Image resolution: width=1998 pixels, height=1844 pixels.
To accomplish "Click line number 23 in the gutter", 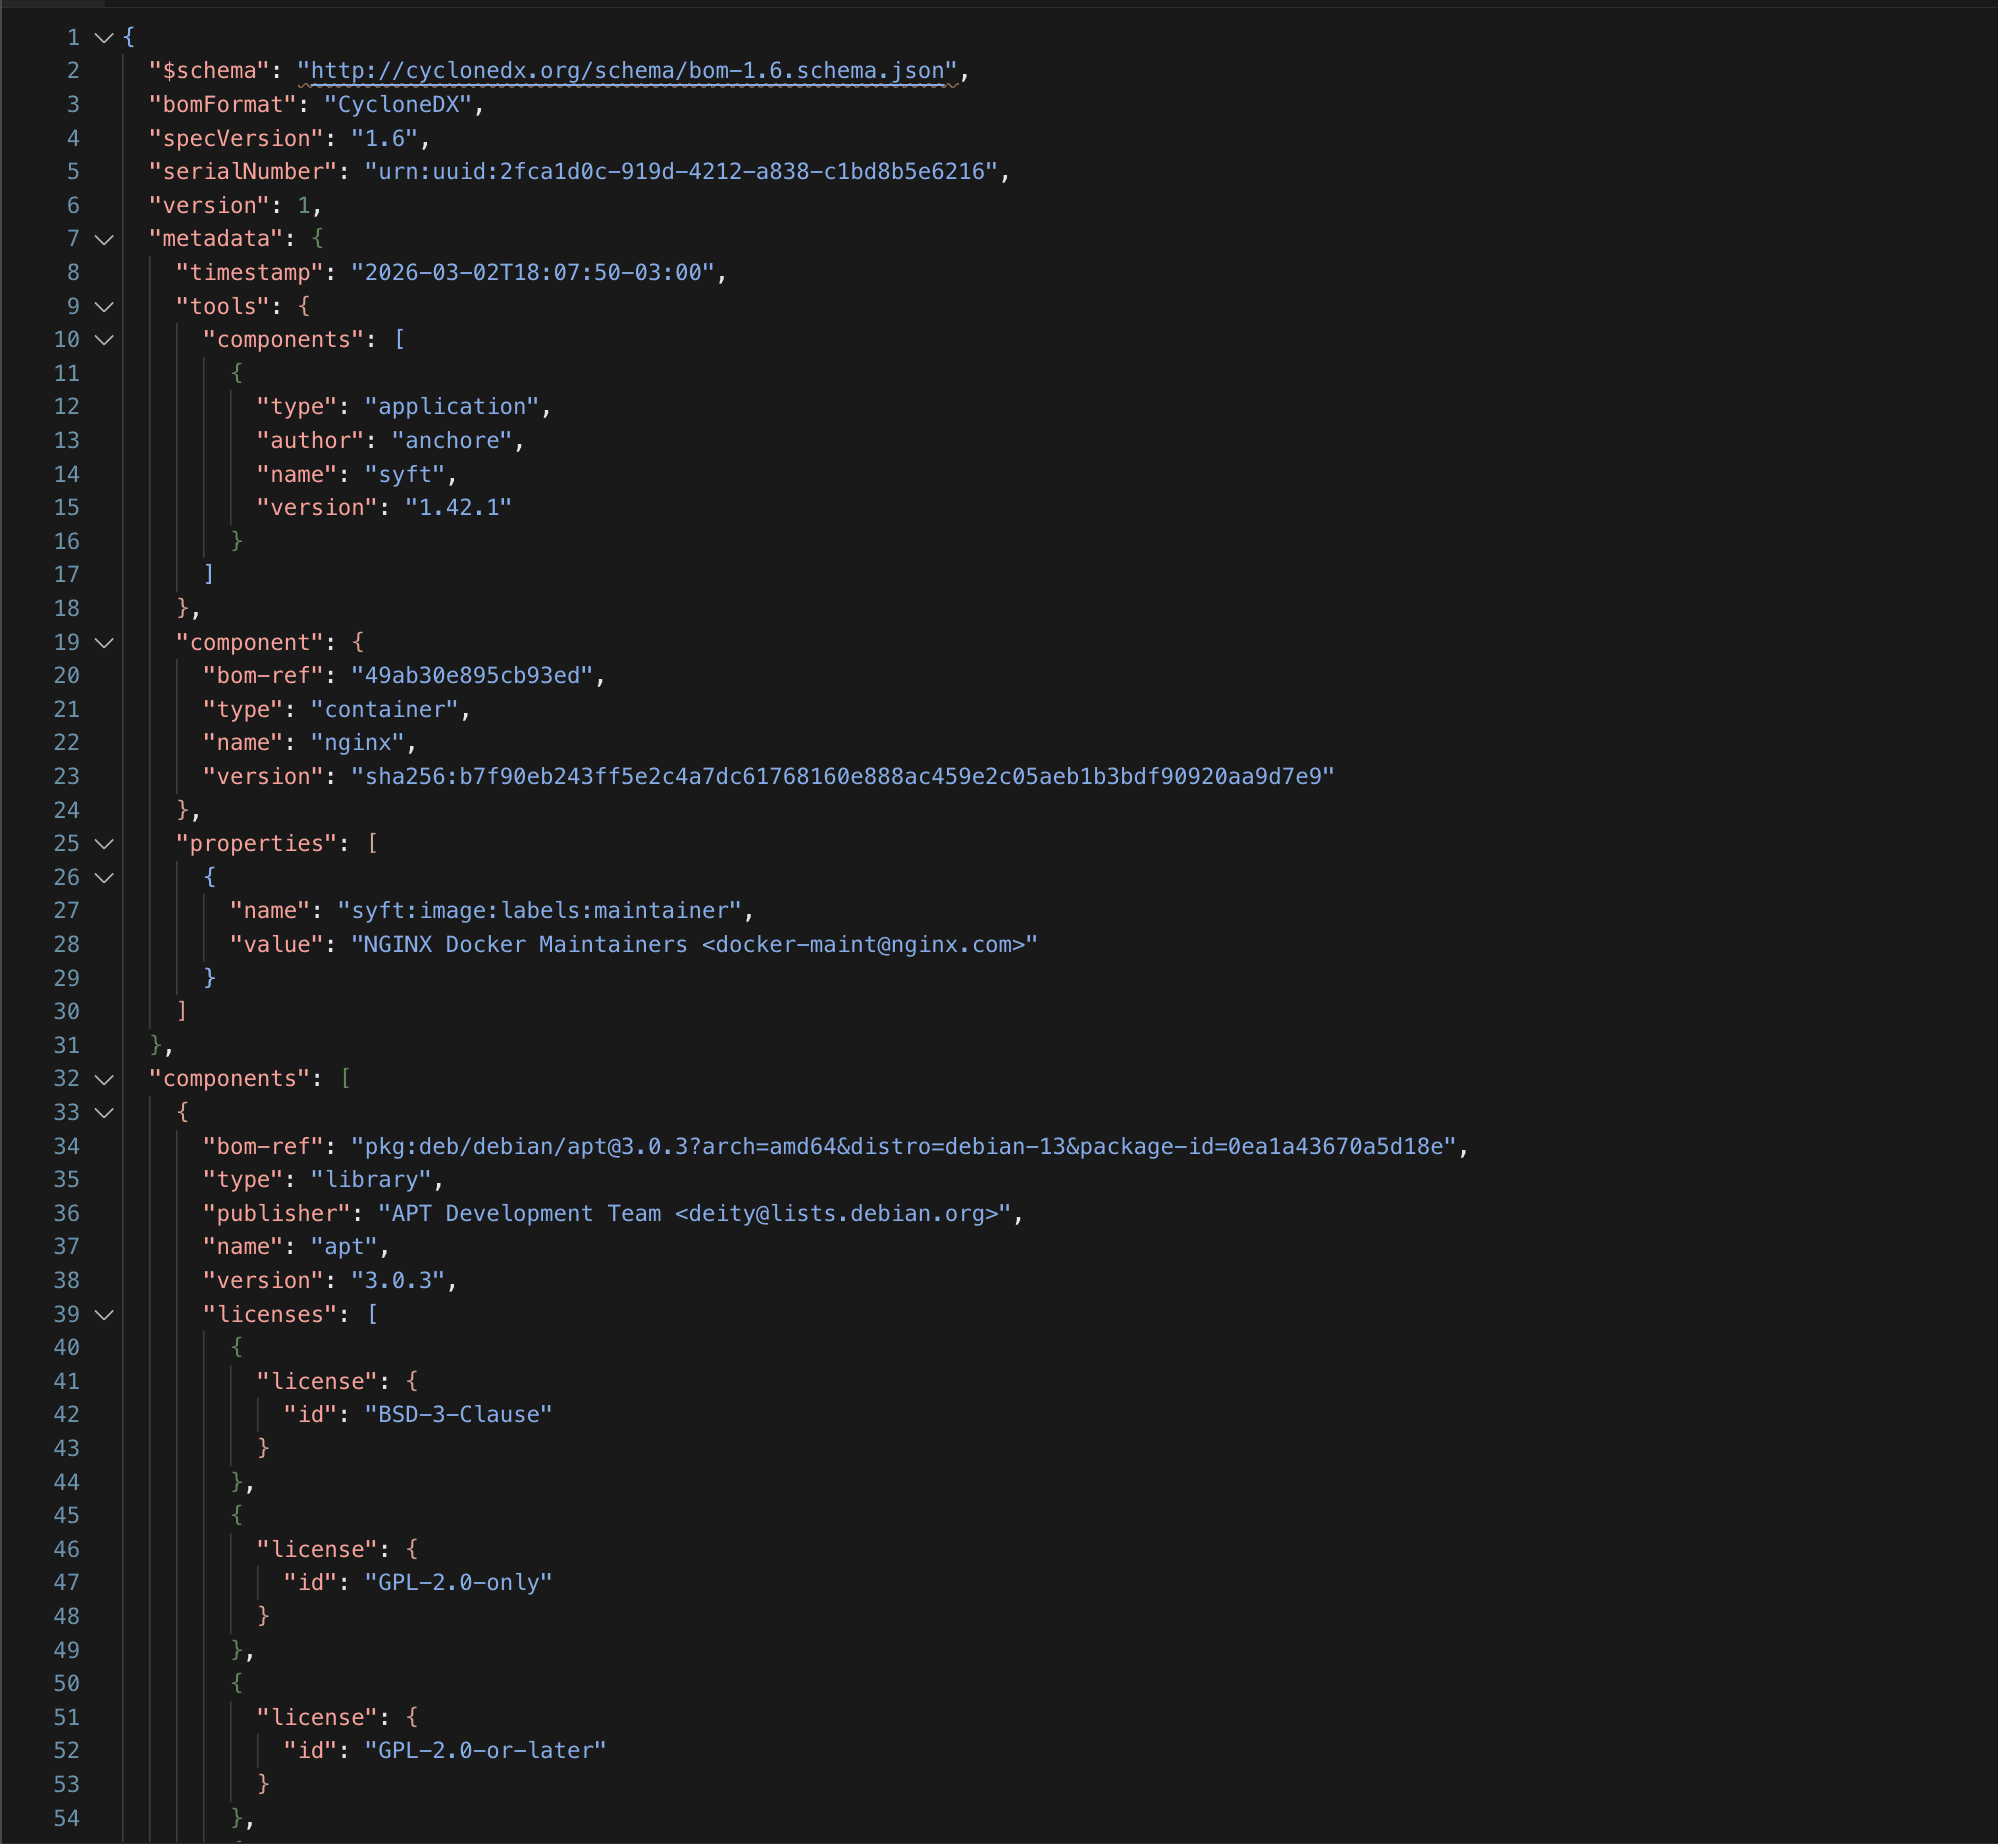I will (x=66, y=777).
